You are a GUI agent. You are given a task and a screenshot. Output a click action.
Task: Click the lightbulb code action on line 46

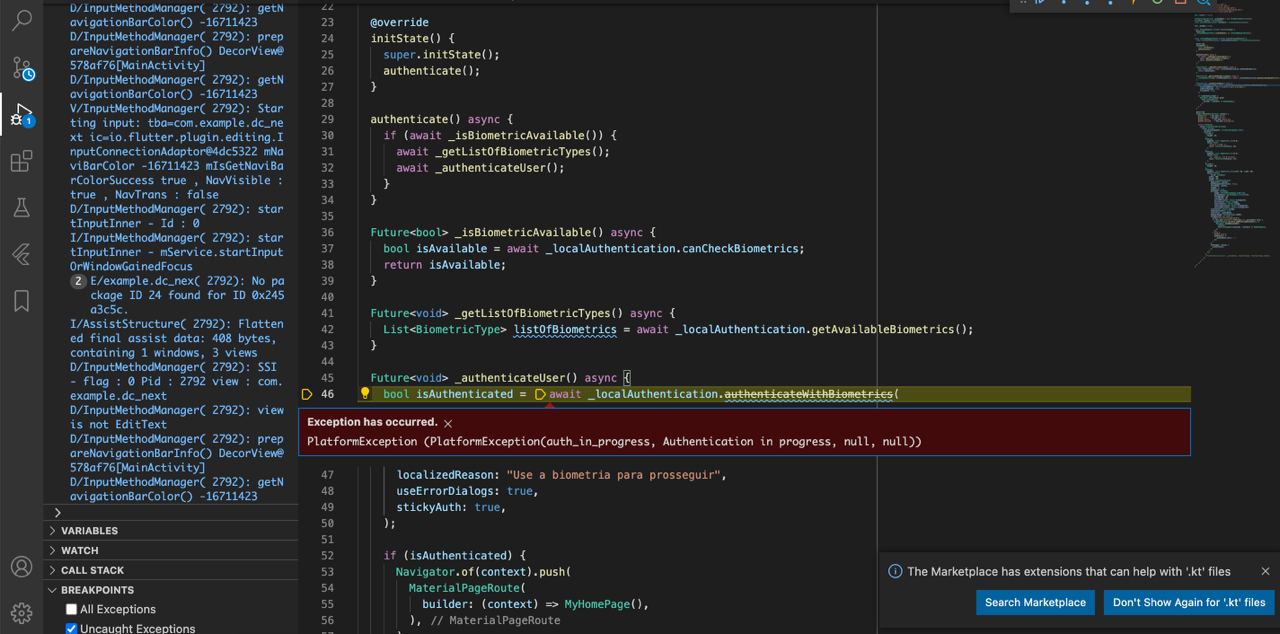coord(365,393)
